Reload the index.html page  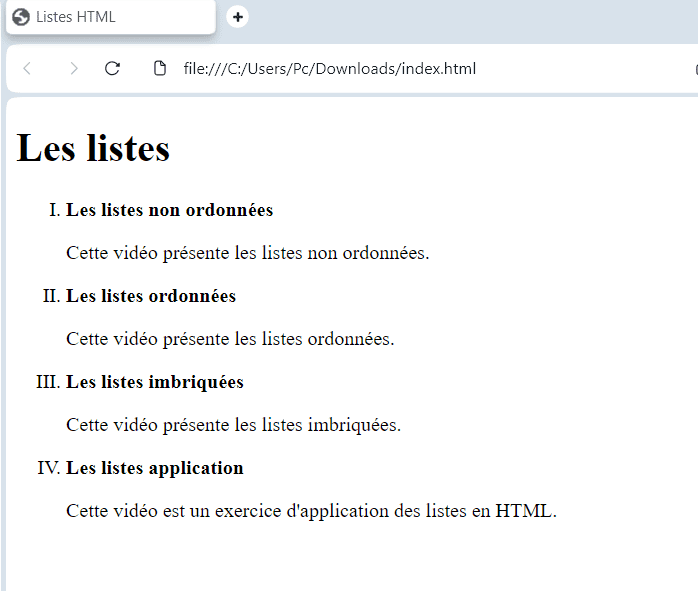tap(112, 69)
